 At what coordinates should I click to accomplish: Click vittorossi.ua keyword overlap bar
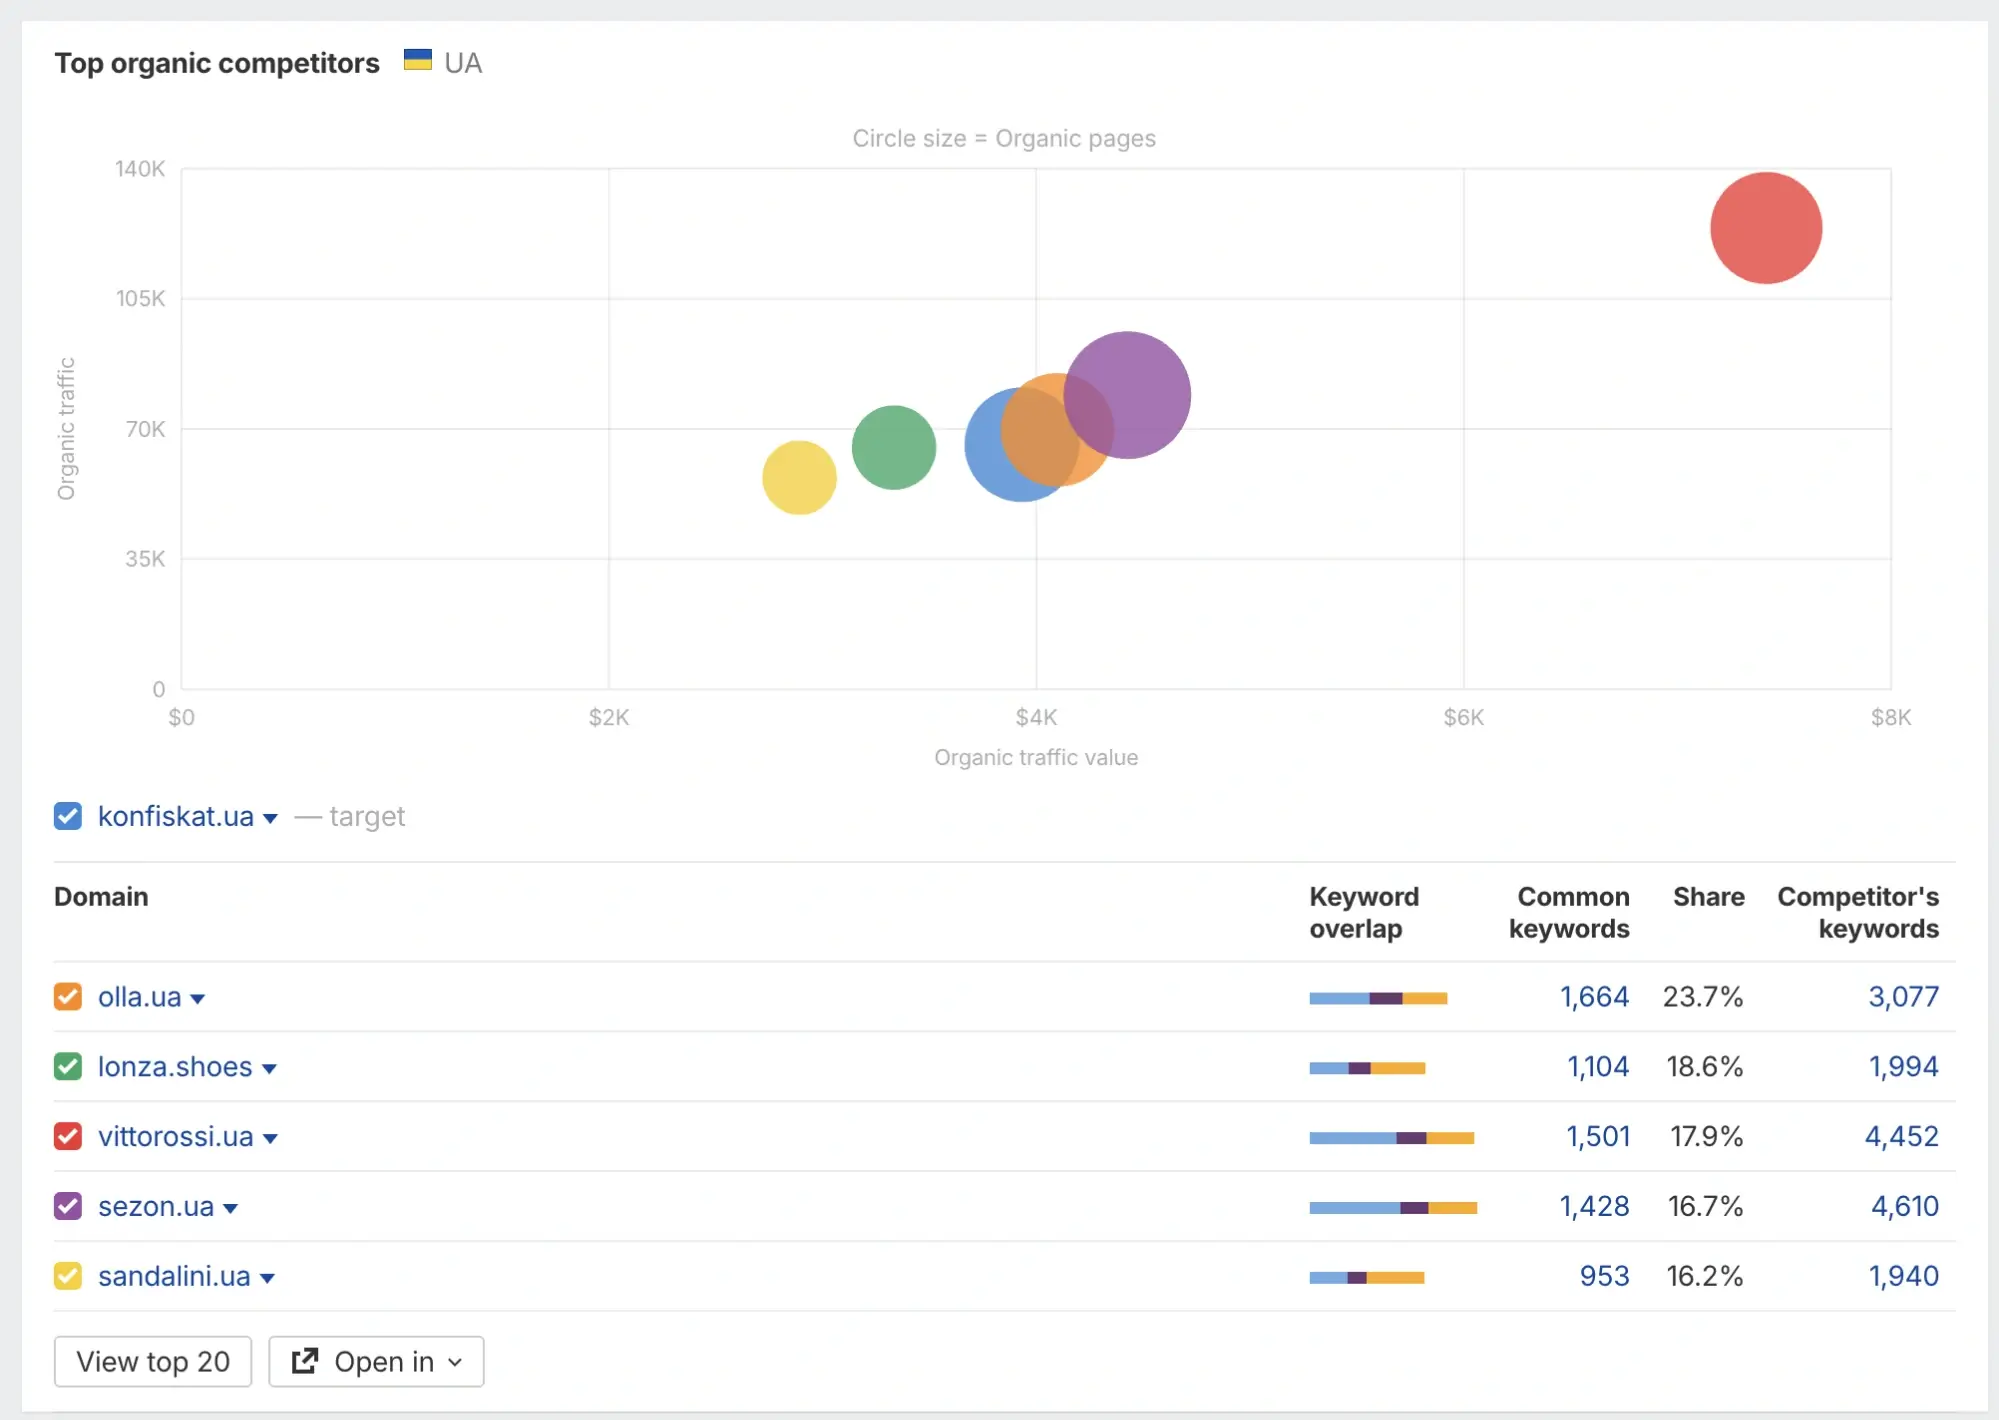click(x=1391, y=1138)
